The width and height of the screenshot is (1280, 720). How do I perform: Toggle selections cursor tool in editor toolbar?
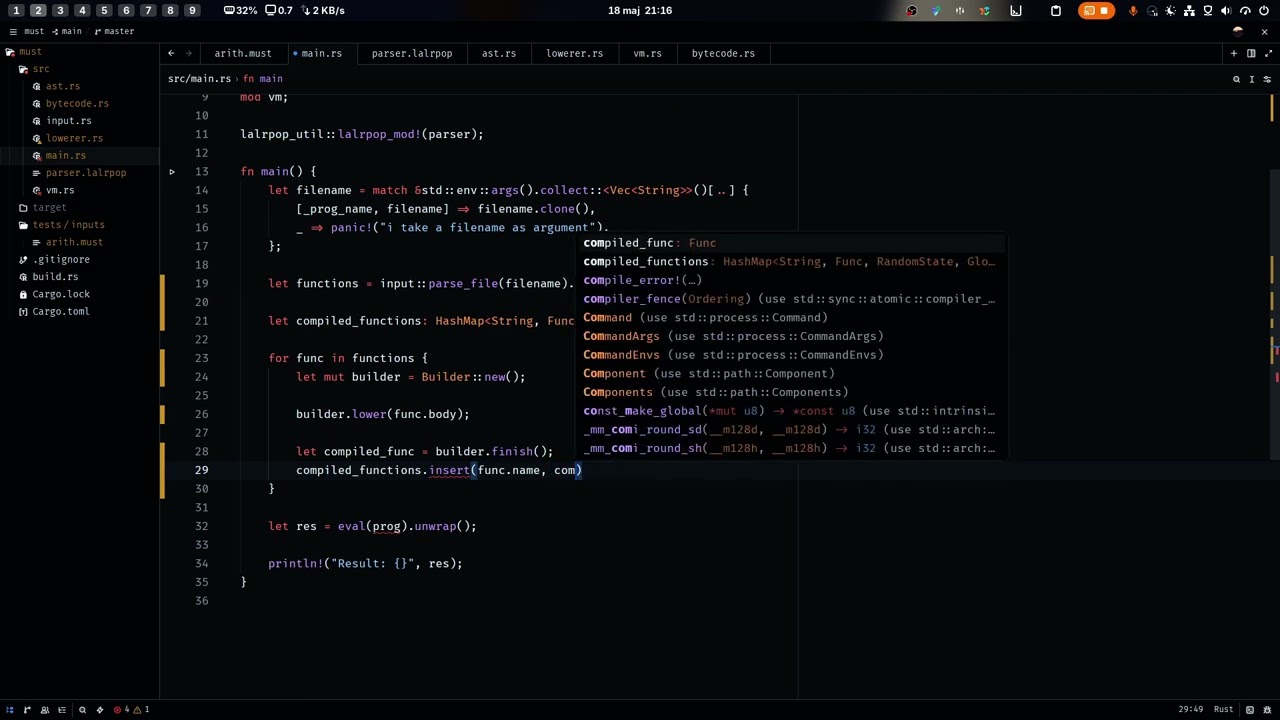click(x=1252, y=79)
